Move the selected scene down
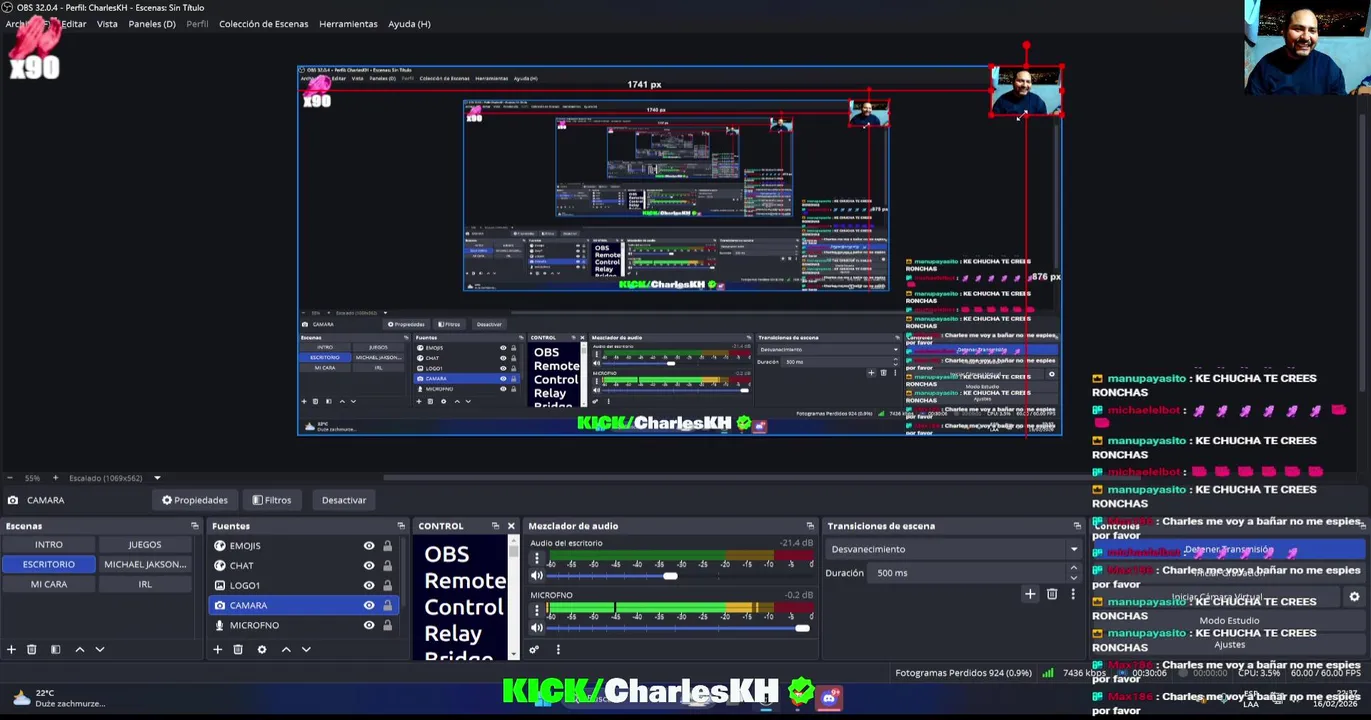 click(100, 650)
